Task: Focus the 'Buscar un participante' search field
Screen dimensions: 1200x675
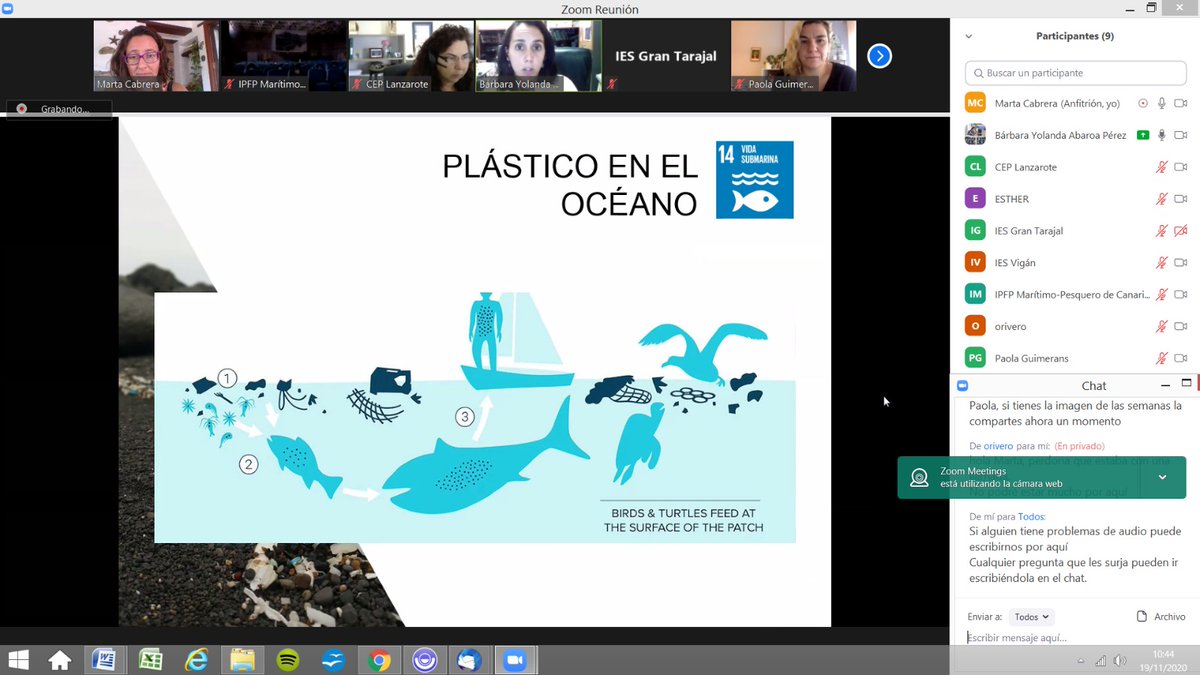Action: [x=1075, y=73]
